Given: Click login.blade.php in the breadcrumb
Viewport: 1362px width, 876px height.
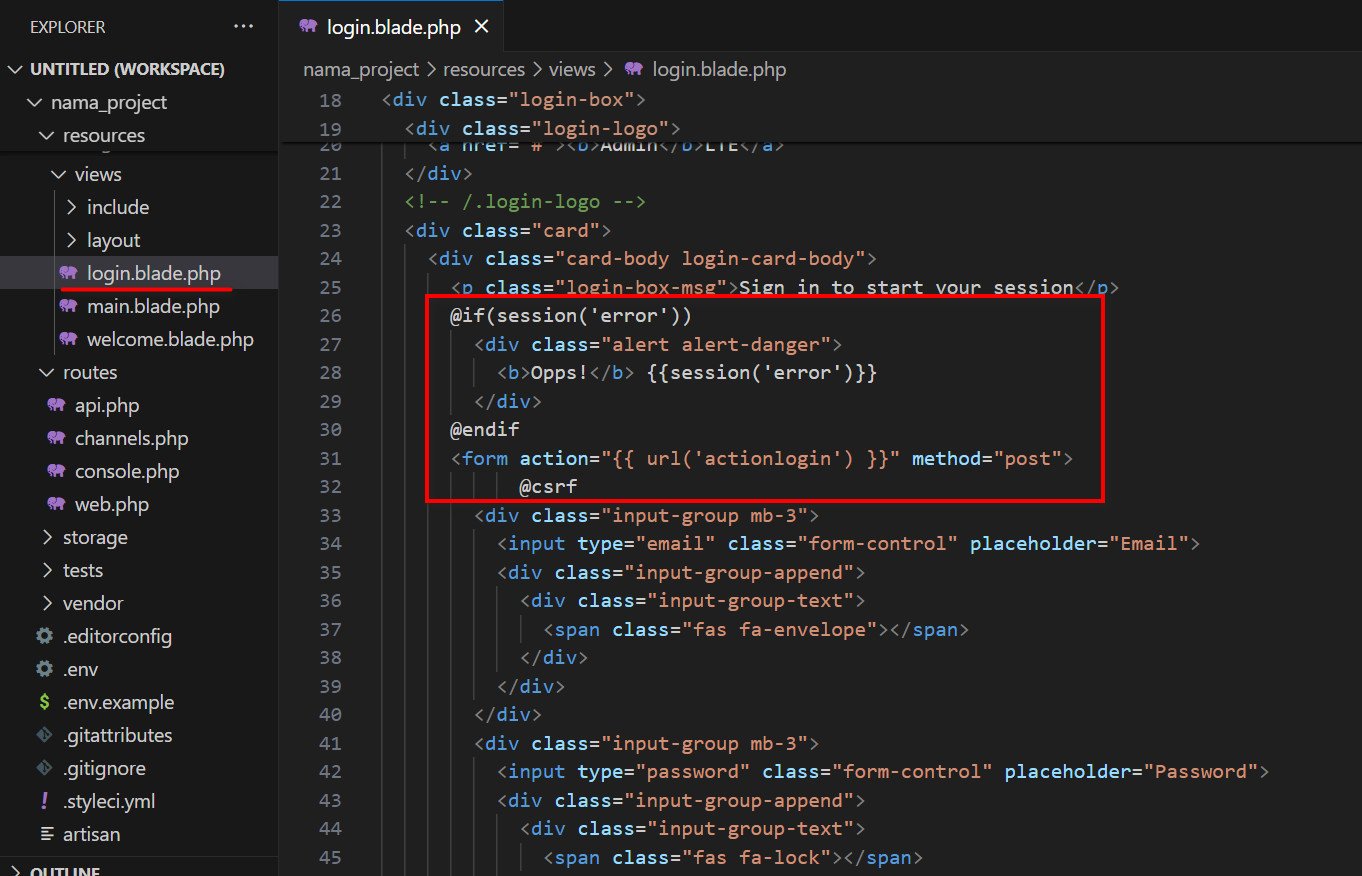Looking at the screenshot, I should 719,69.
